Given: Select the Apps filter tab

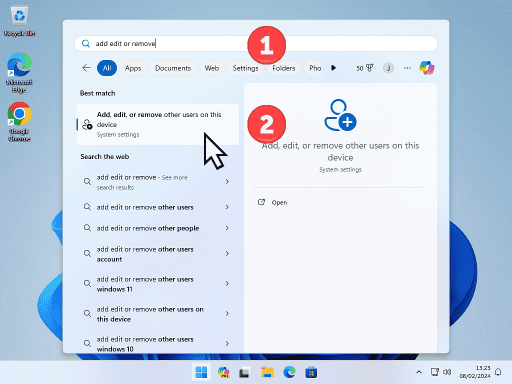Looking at the screenshot, I should tap(133, 68).
